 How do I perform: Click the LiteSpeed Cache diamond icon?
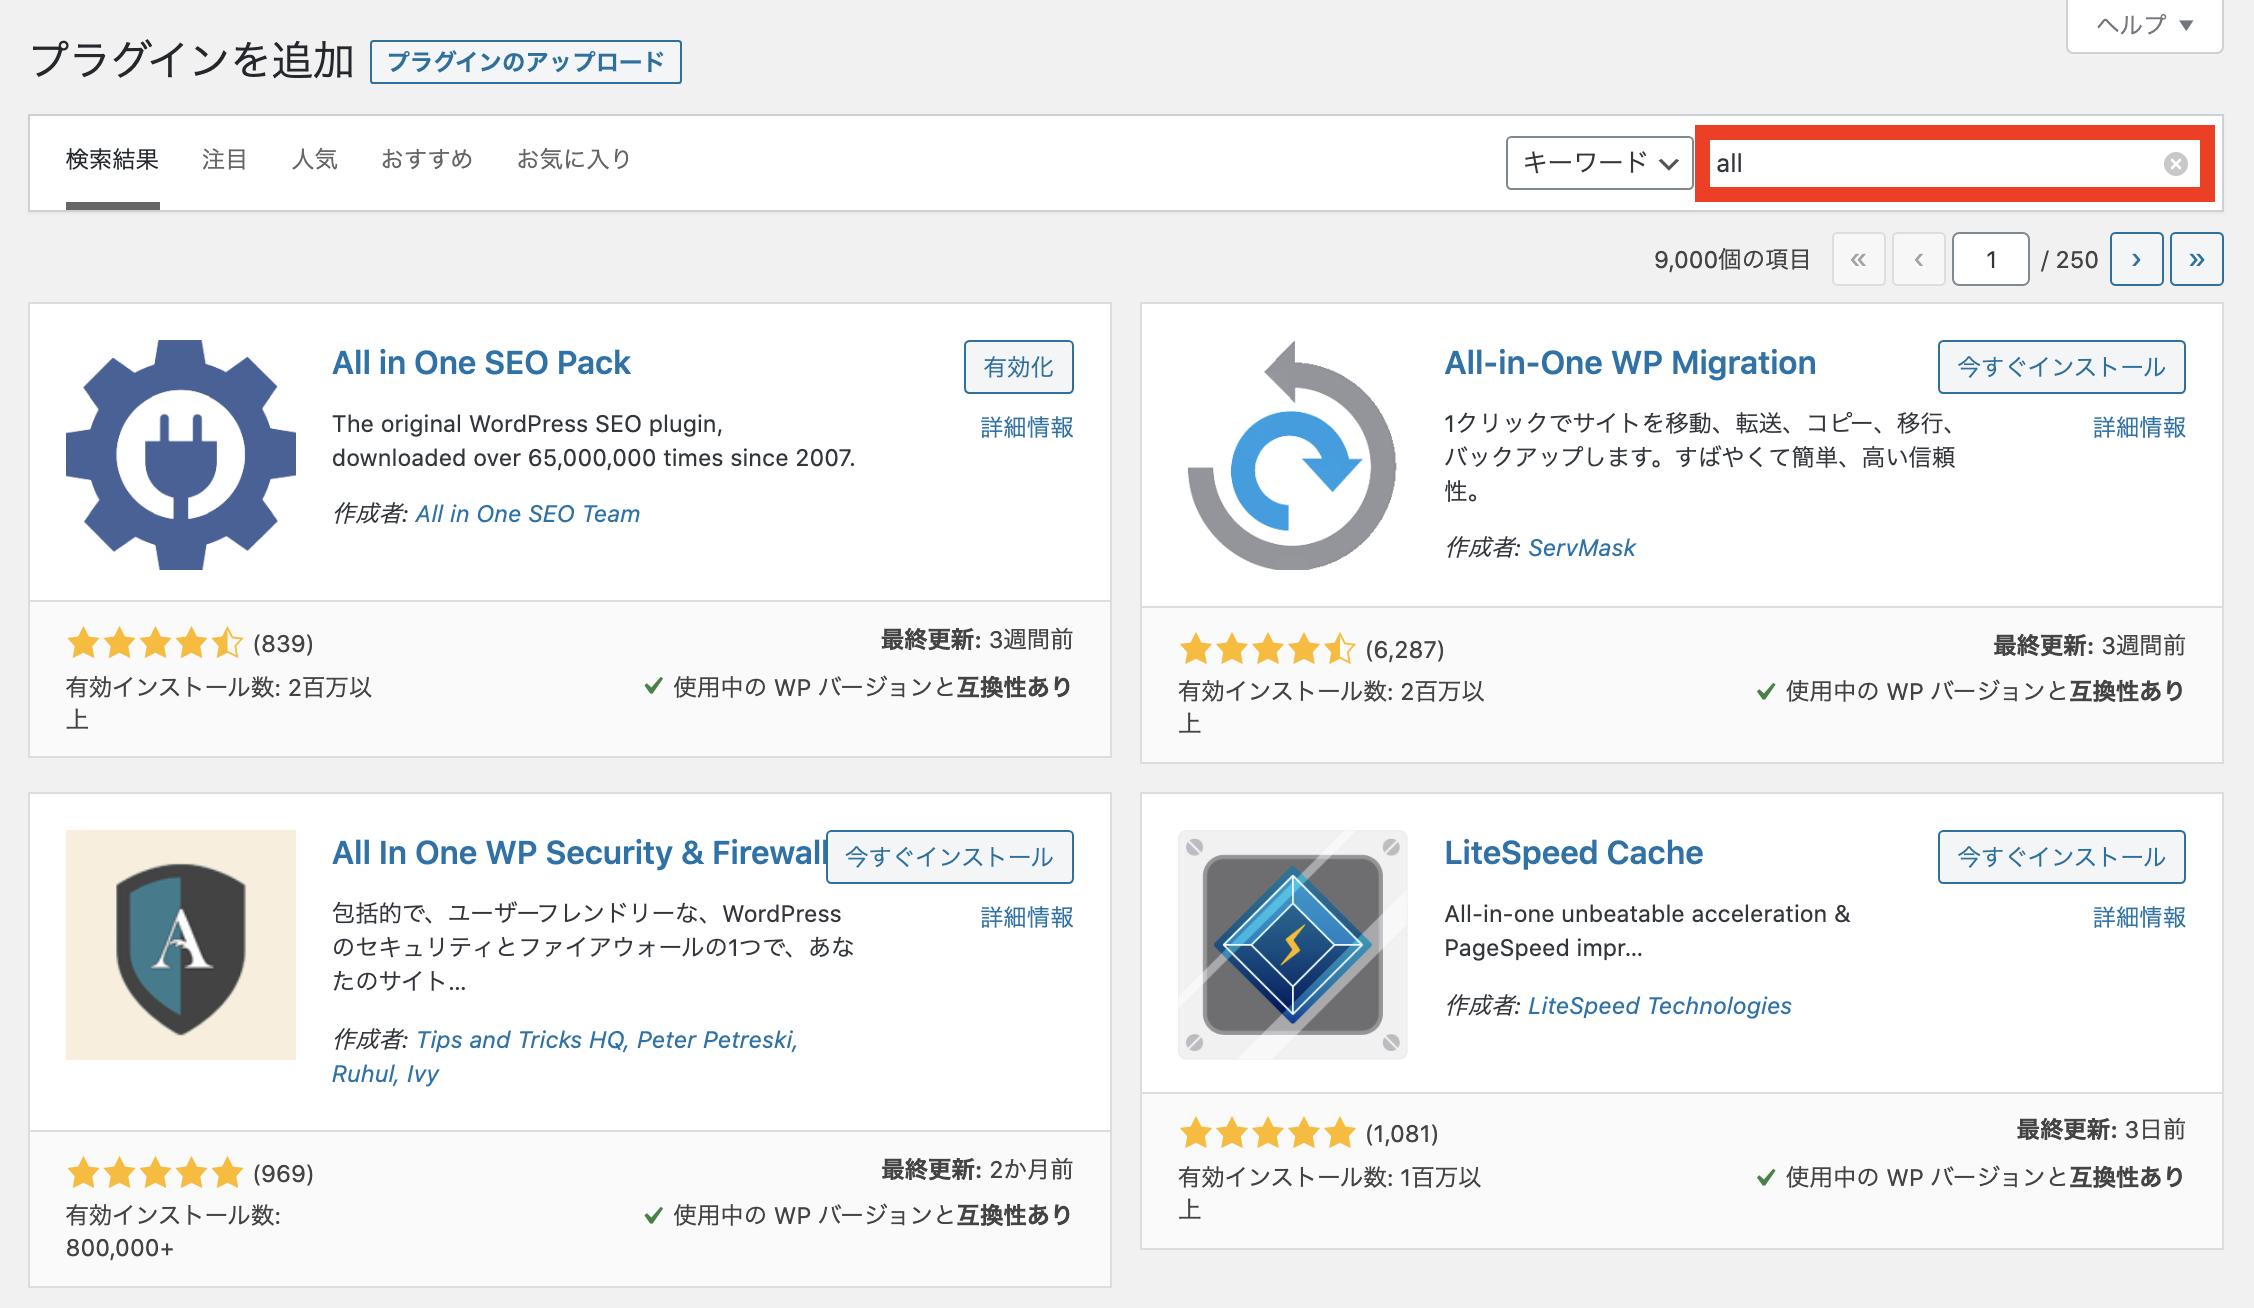1292,945
